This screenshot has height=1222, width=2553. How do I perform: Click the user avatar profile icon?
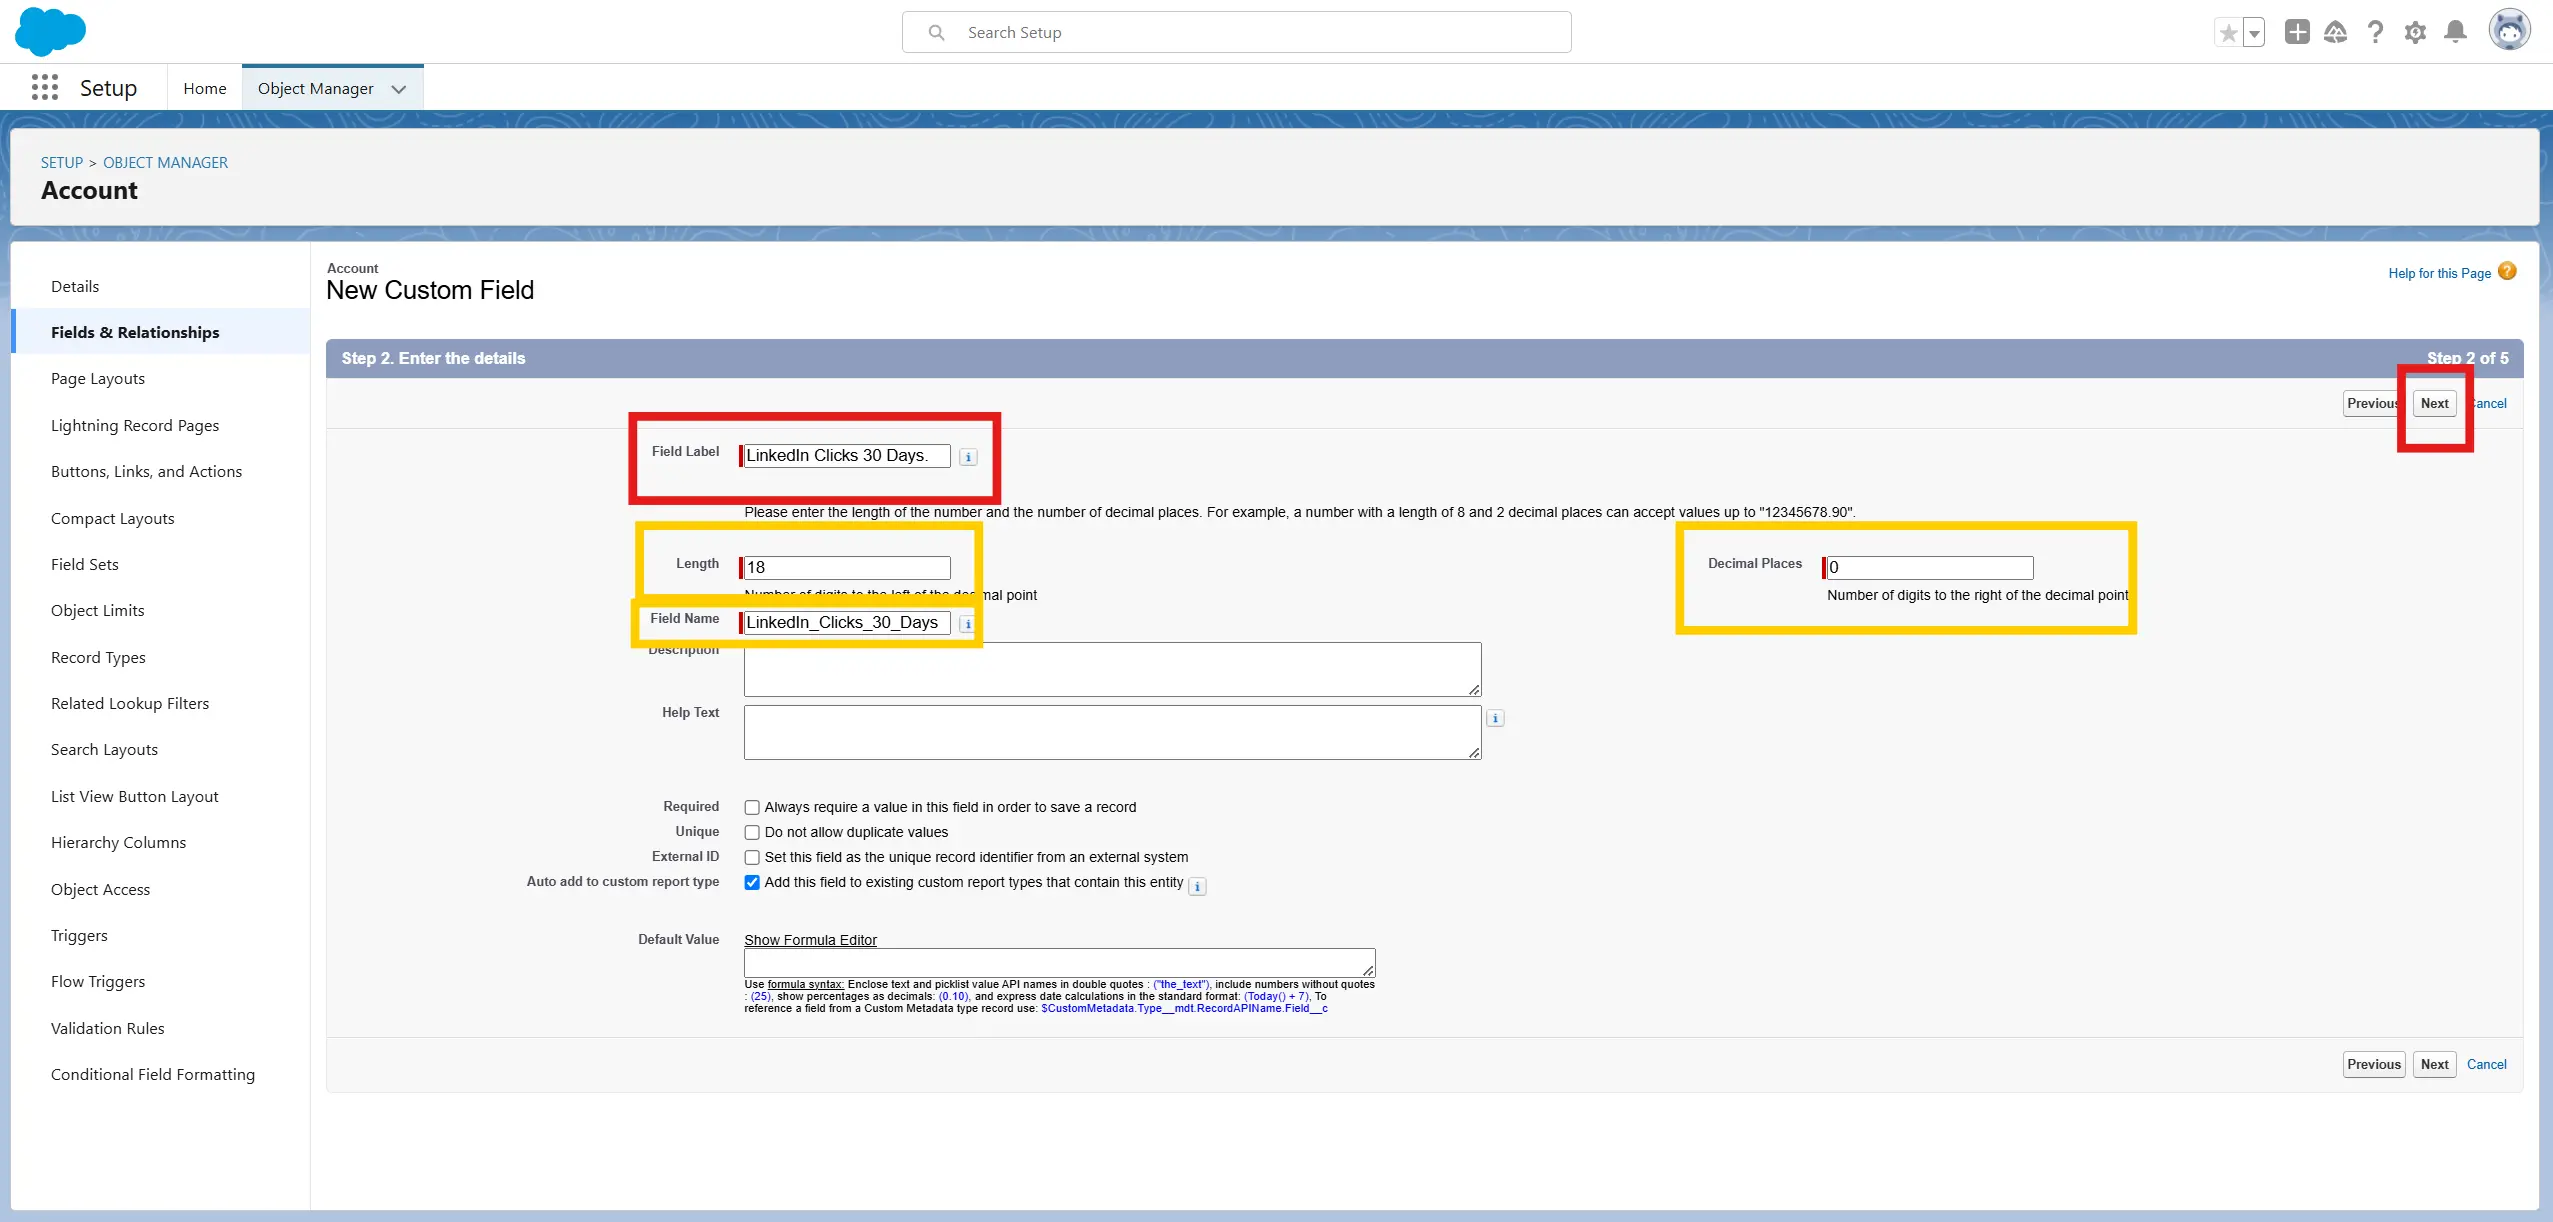click(2509, 30)
